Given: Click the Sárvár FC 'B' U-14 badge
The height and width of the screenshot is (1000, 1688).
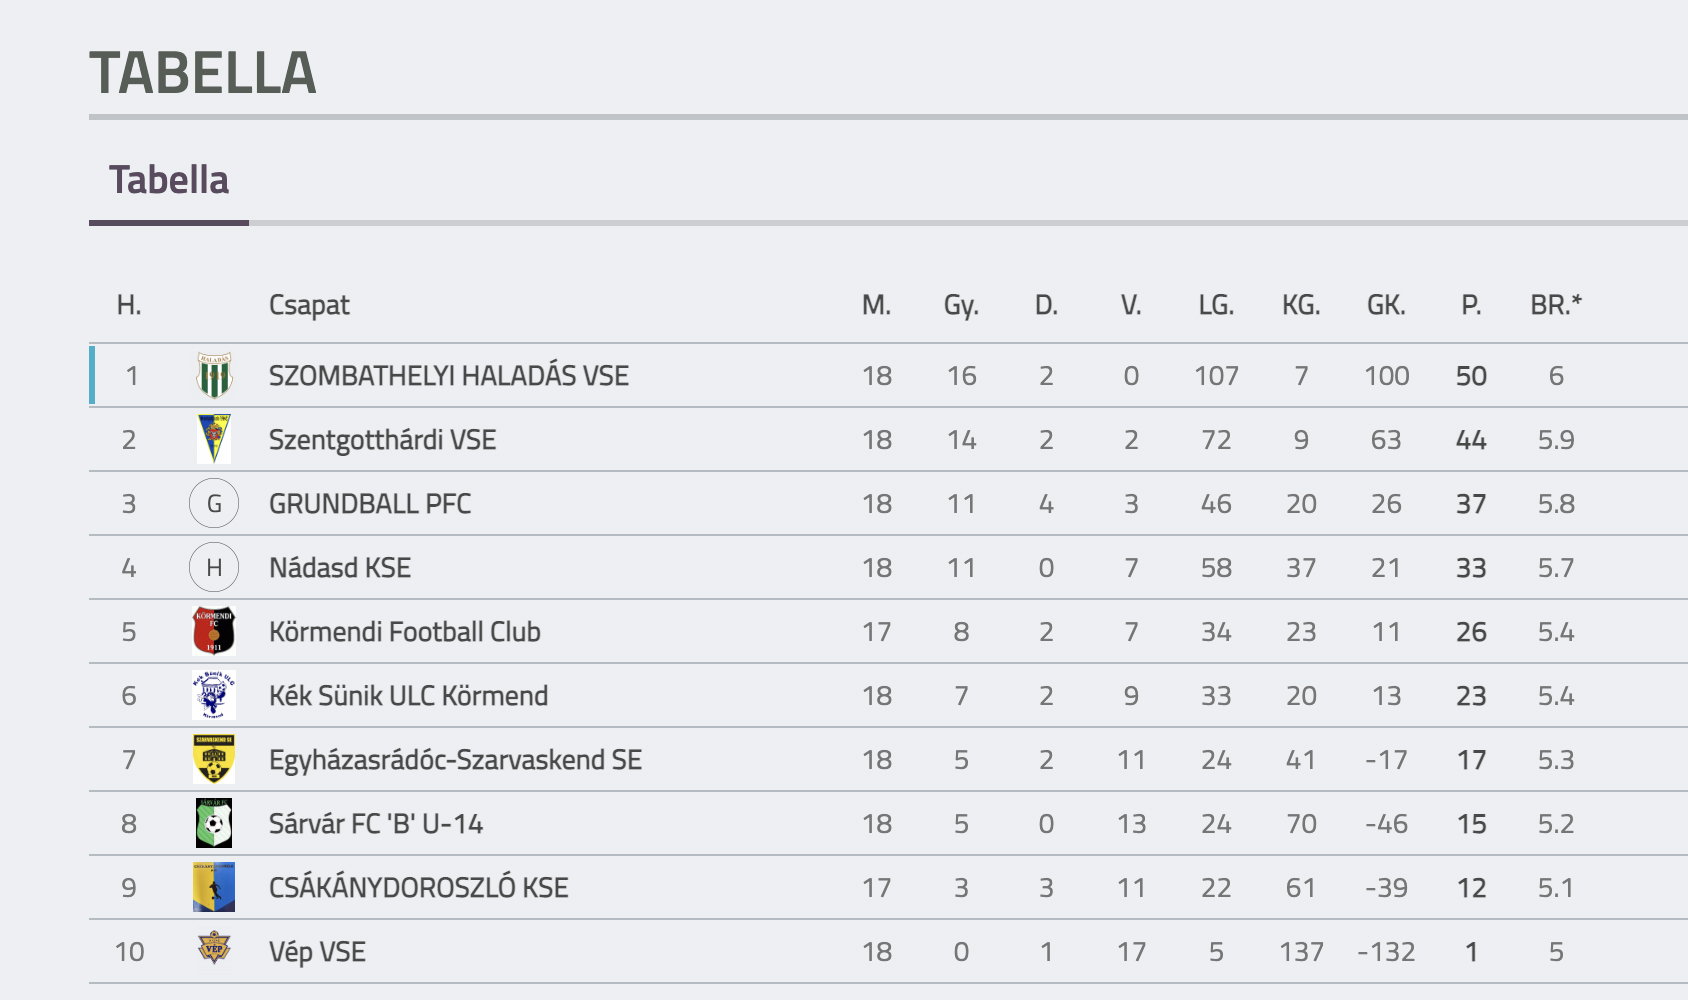Looking at the screenshot, I should coord(214,824).
